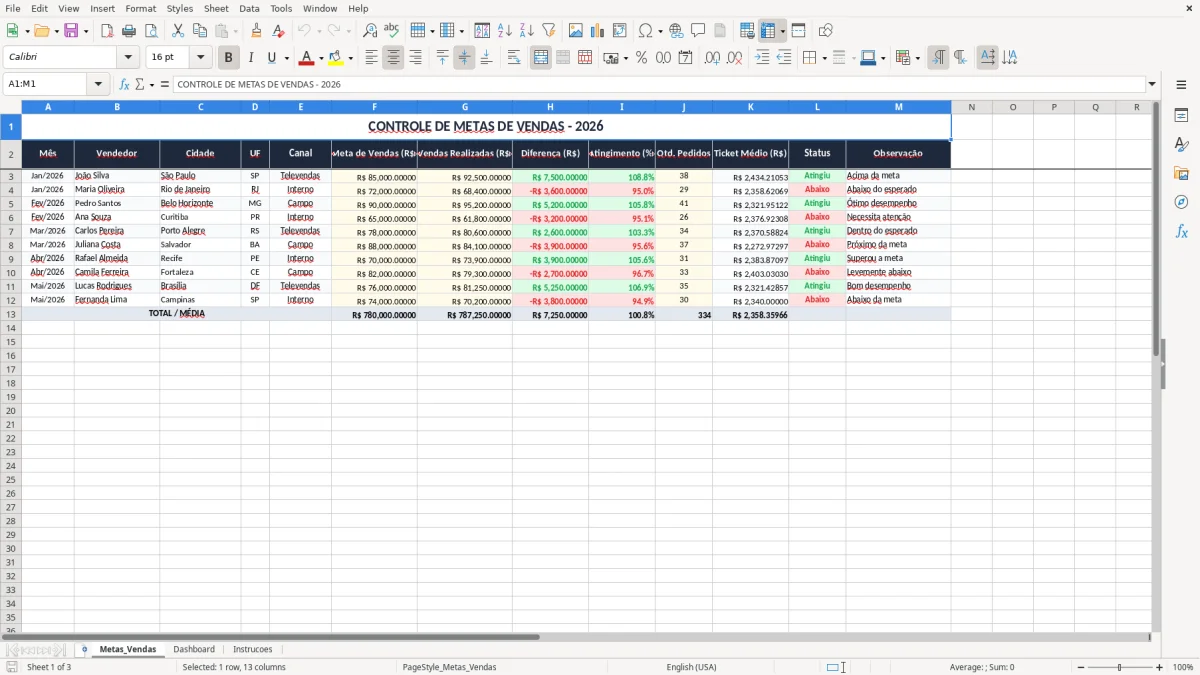
Task: Open the 16 pt font size dropdown
Action: [200, 58]
